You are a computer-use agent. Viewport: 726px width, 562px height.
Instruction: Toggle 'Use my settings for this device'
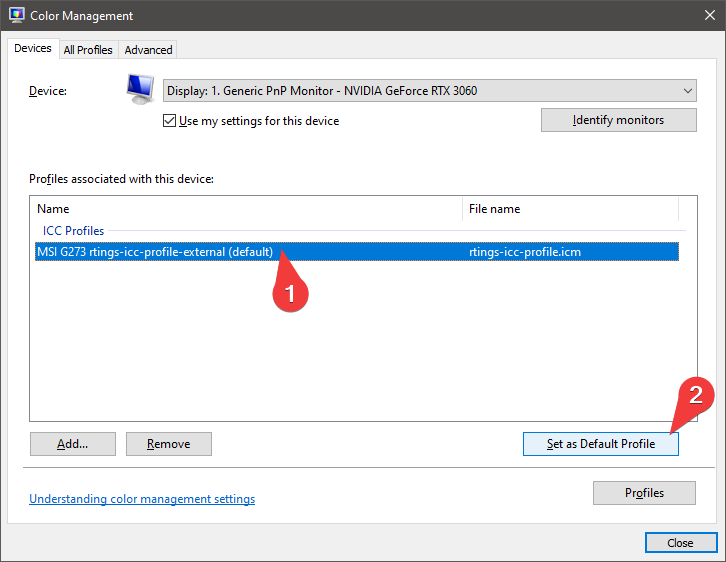(x=170, y=121)
